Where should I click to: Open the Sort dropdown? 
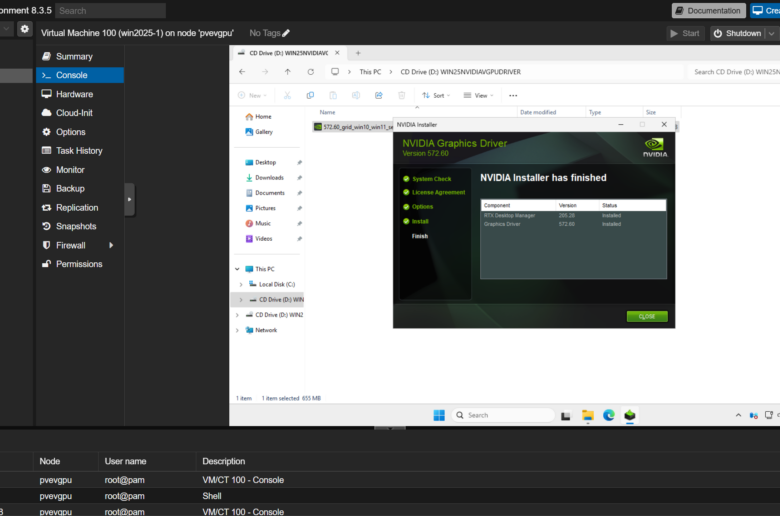[436, 96]
